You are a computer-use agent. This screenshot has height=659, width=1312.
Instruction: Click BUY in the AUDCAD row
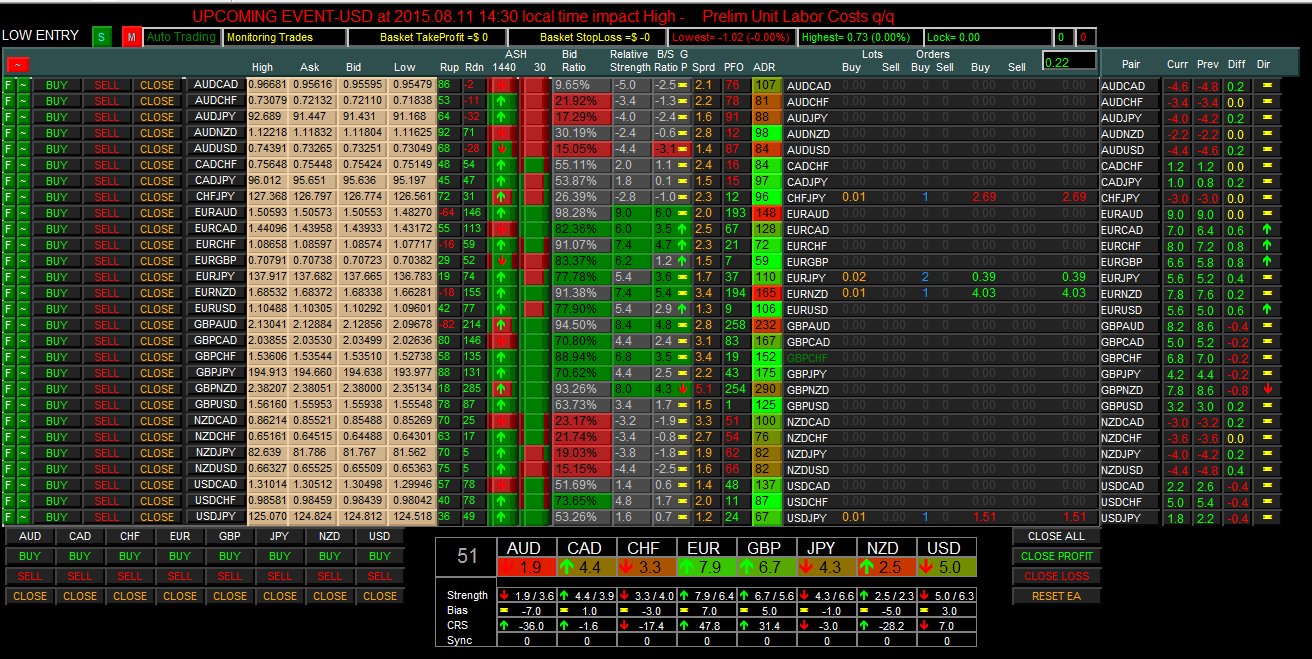click(x=57, y=85)
